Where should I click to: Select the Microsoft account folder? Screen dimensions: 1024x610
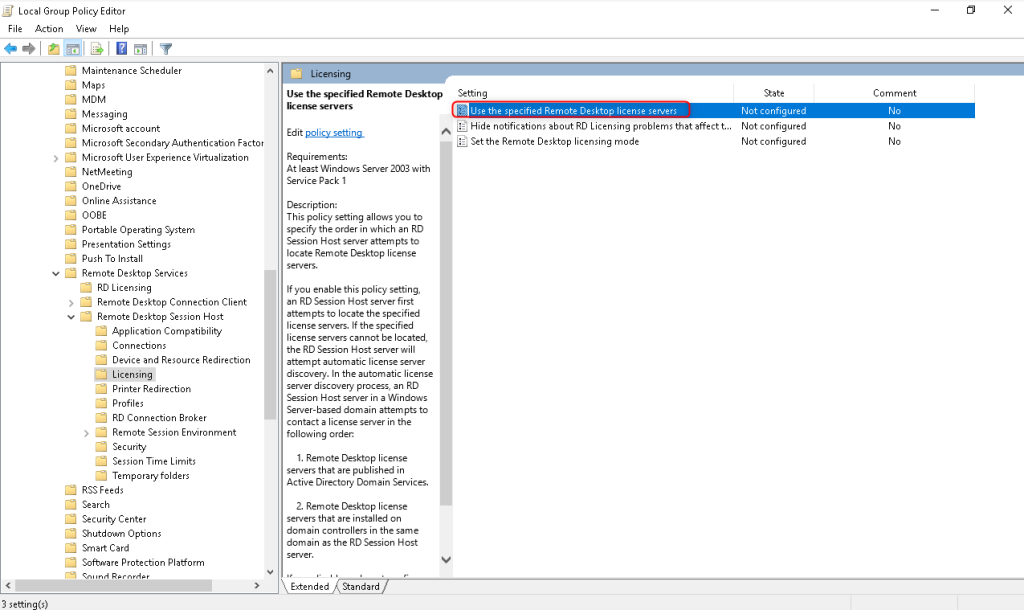tap(120, 129)
